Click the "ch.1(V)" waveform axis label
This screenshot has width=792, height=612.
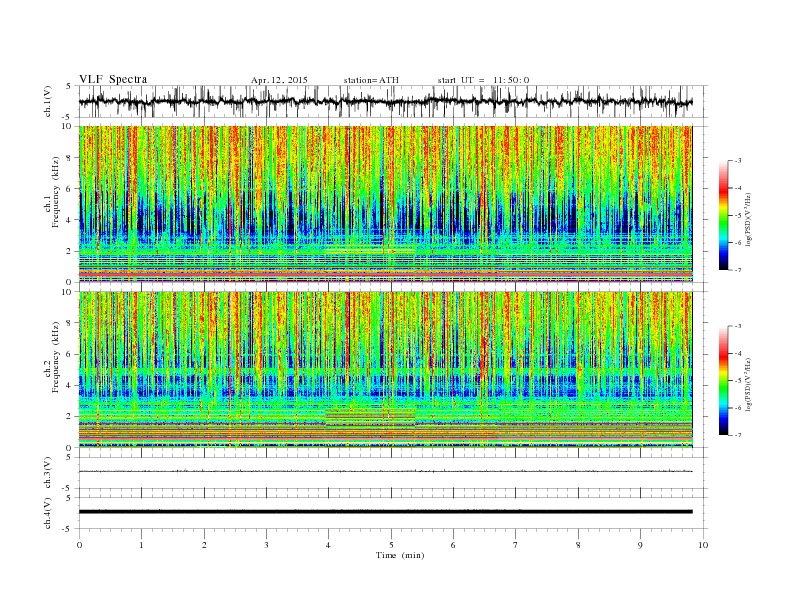[x=48, y=103]
